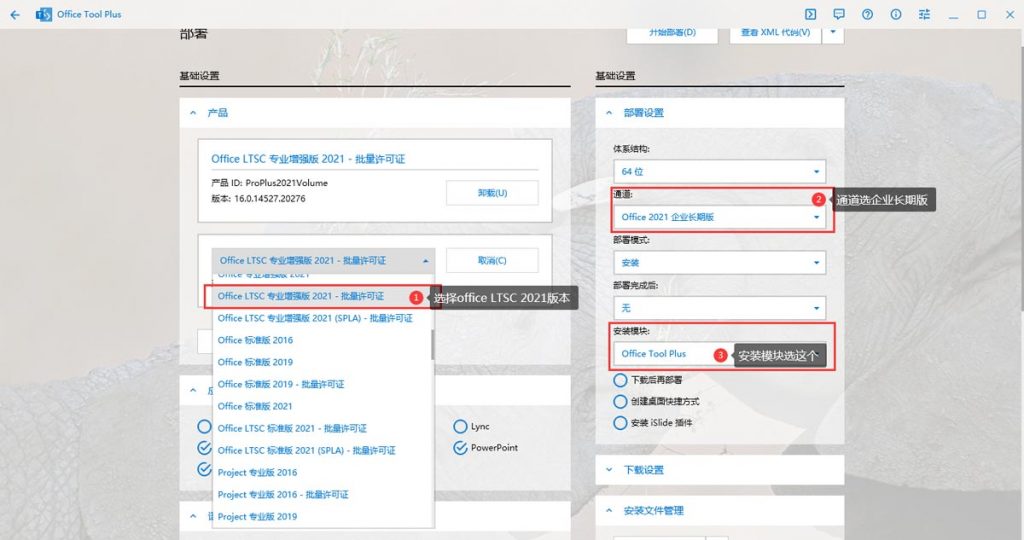This screenshot has height=540, width=1024.
Task: Enable 安装 iSlide 插件 option
Action: tap(620, 422)
